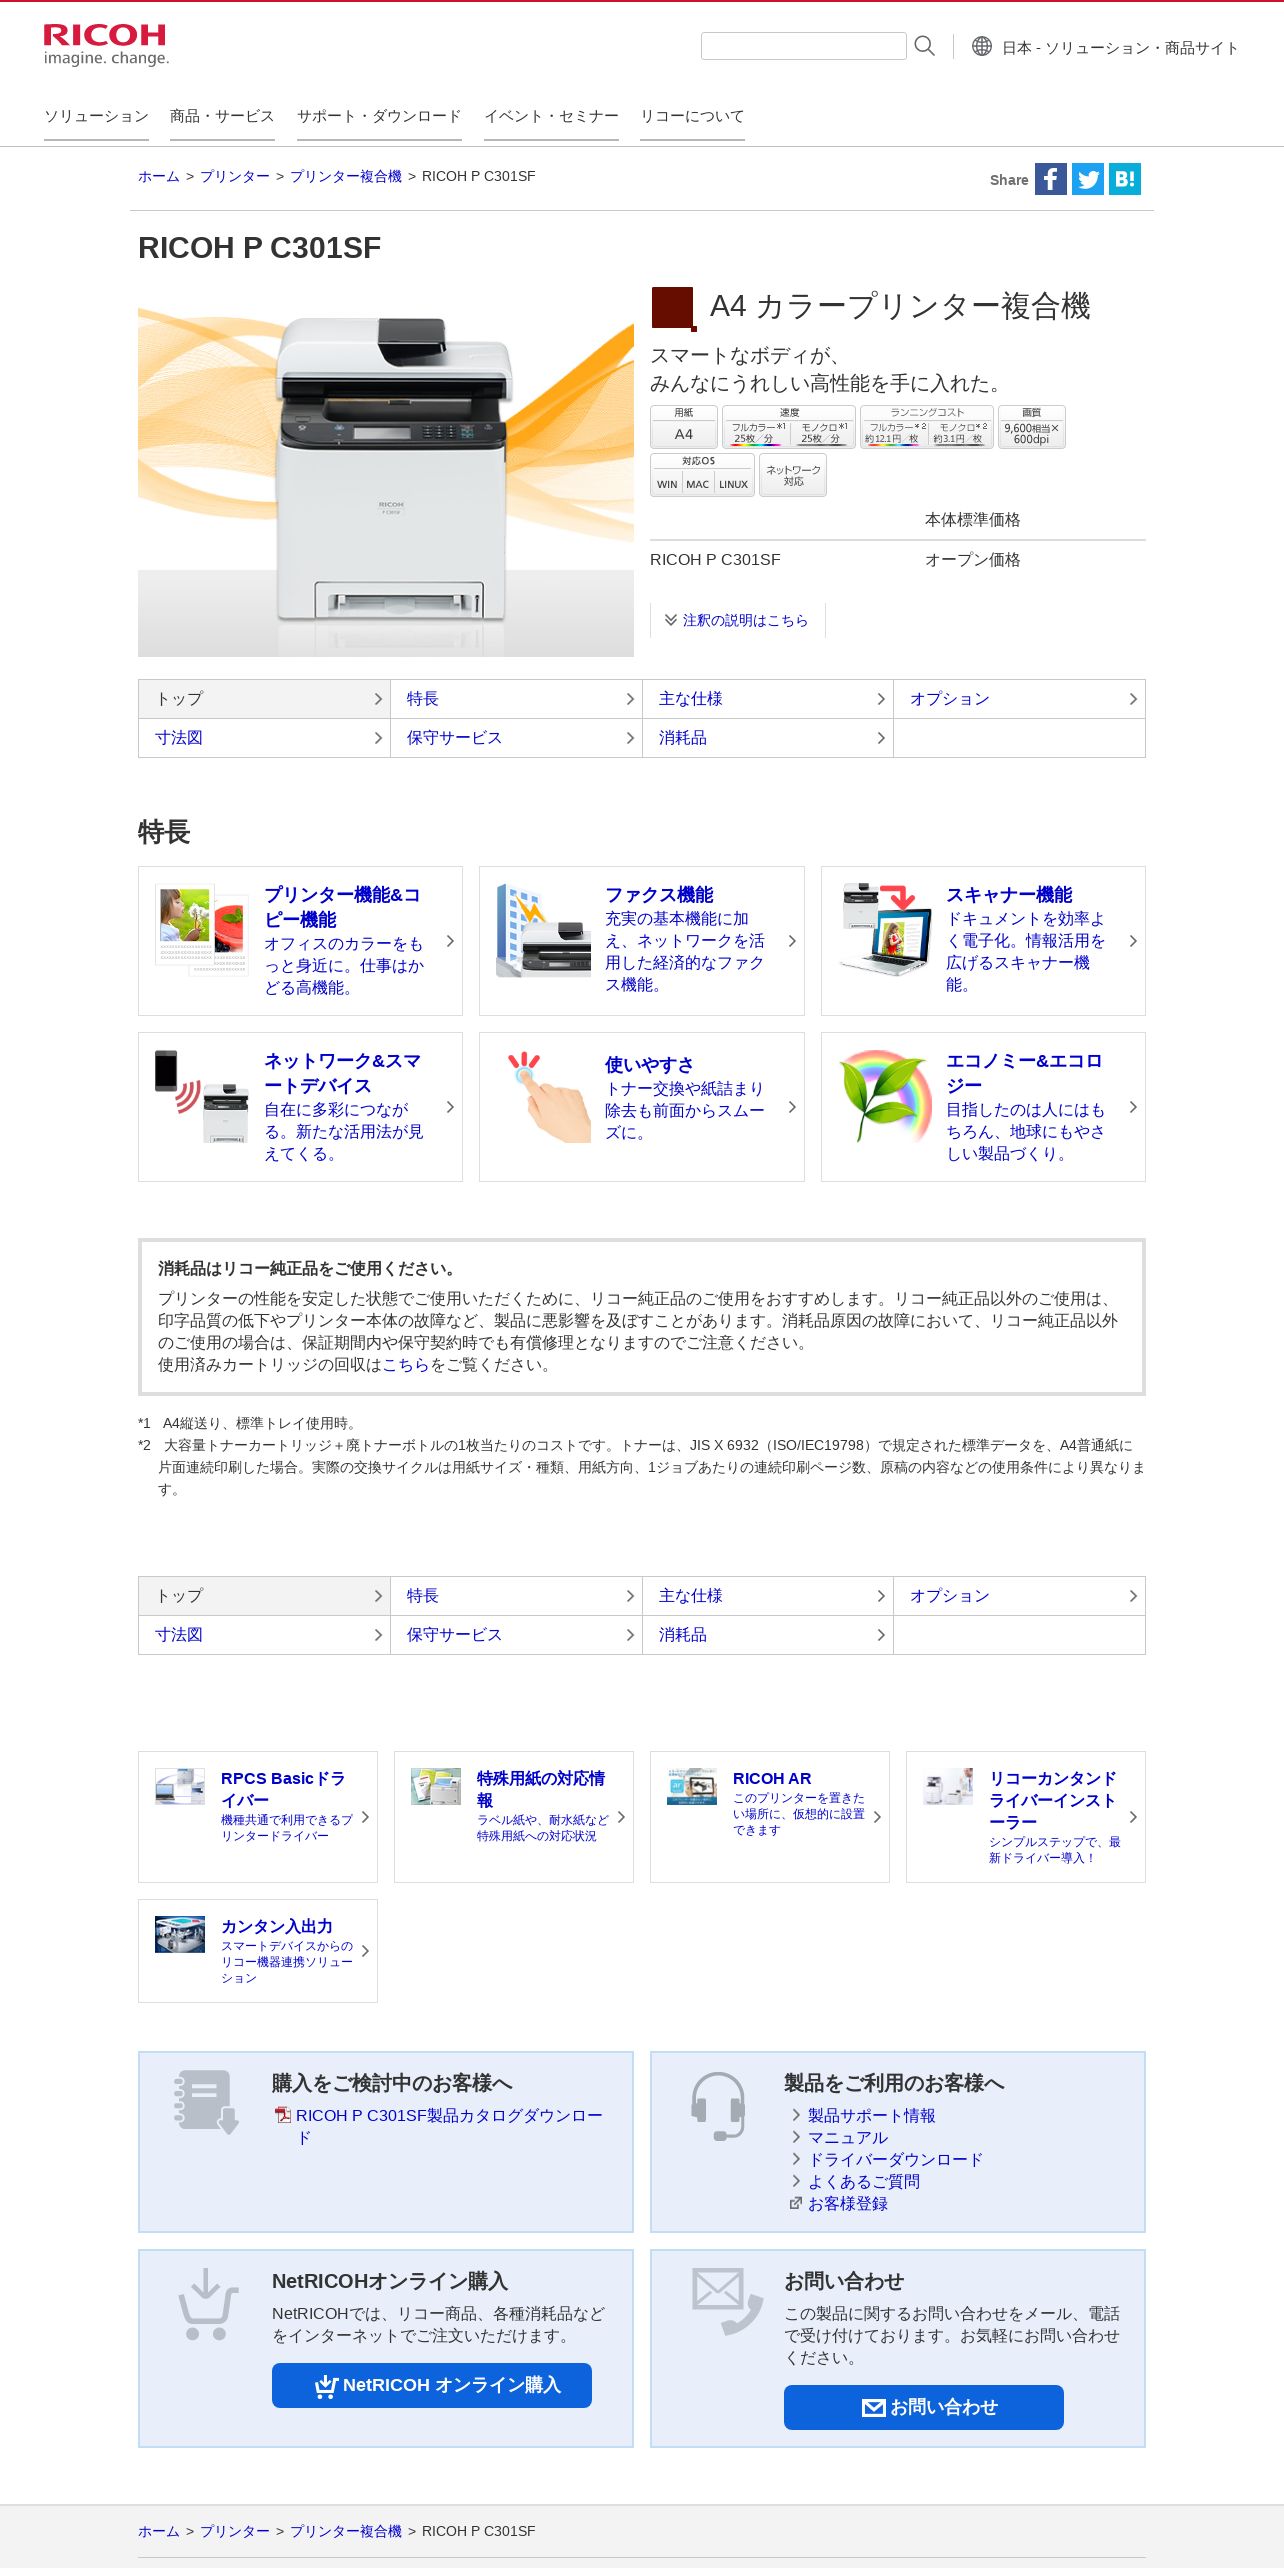
Task: Open 商品・サービス menu
Action: coord(222,116)
